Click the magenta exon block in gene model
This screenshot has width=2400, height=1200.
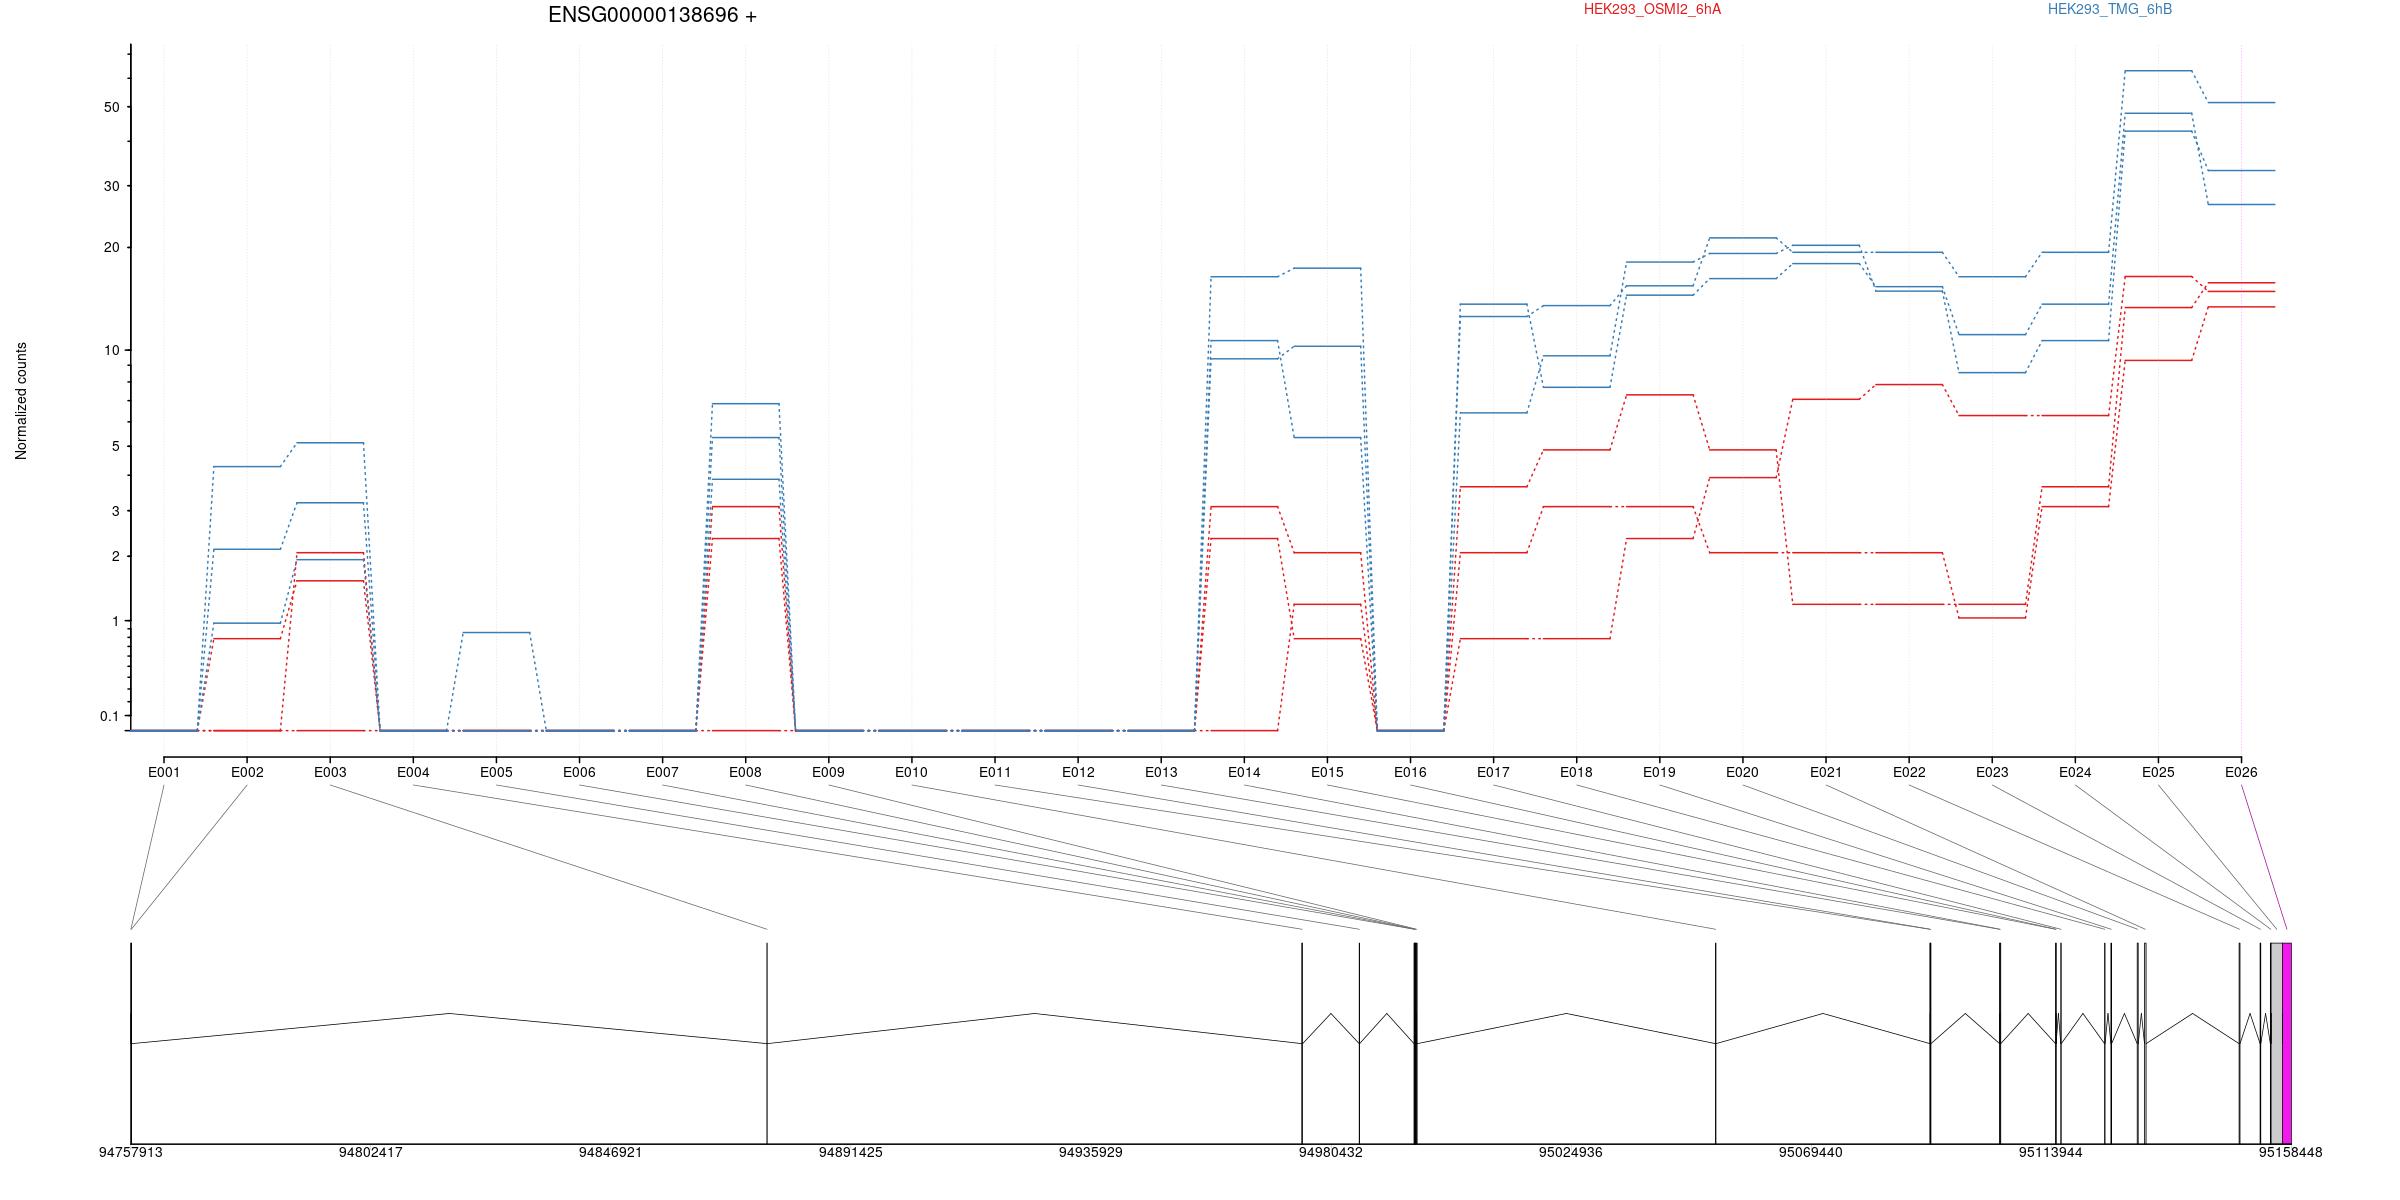(x=2287, y=1043)
